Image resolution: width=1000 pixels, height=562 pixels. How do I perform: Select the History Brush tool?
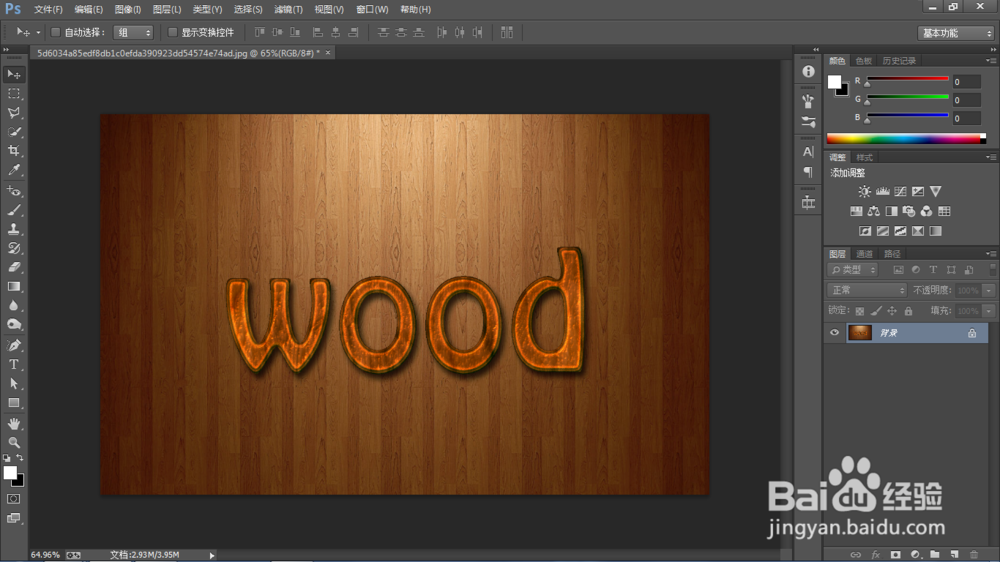tap(13, 248)
